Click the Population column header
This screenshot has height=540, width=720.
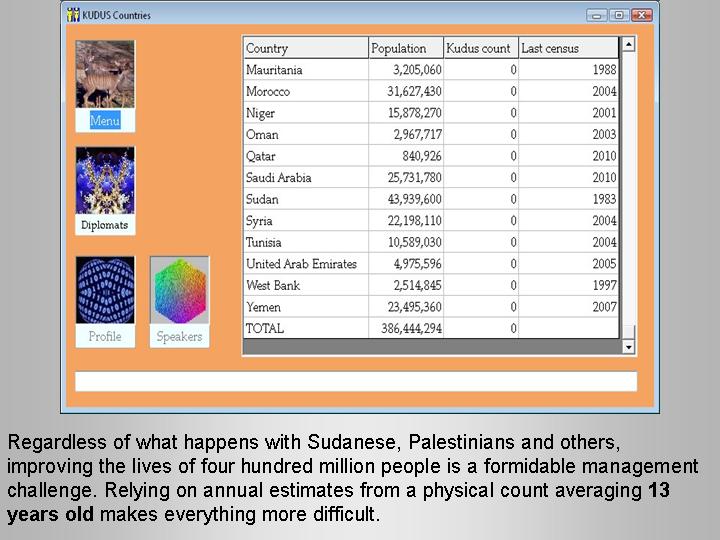405,48
